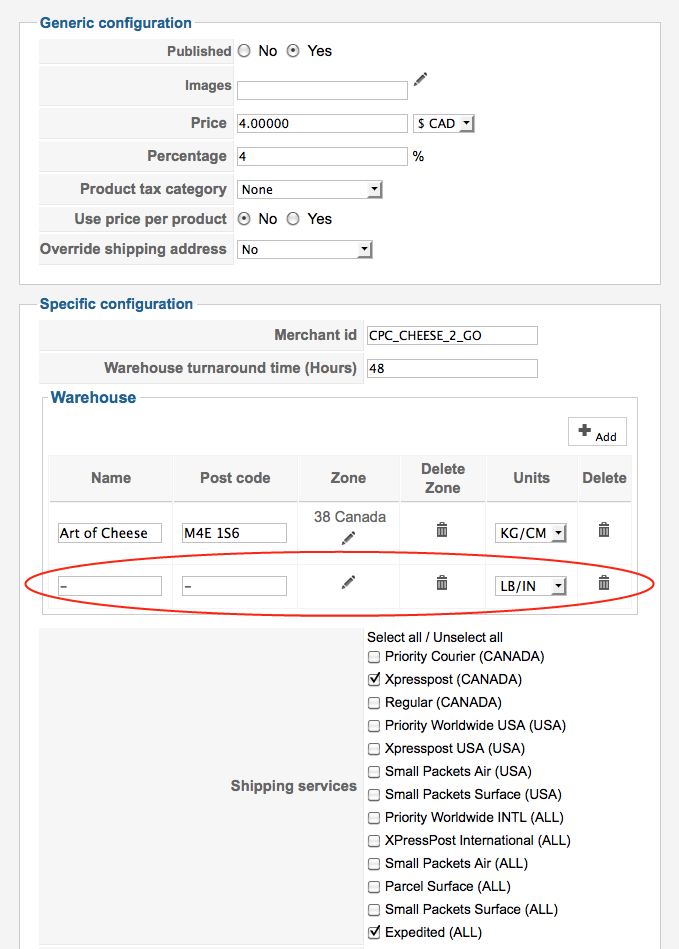This screenshot has width=679, height=949.
Task: Enable Priority Courier (CANADA) shipping service
Action: click(374, 657)
